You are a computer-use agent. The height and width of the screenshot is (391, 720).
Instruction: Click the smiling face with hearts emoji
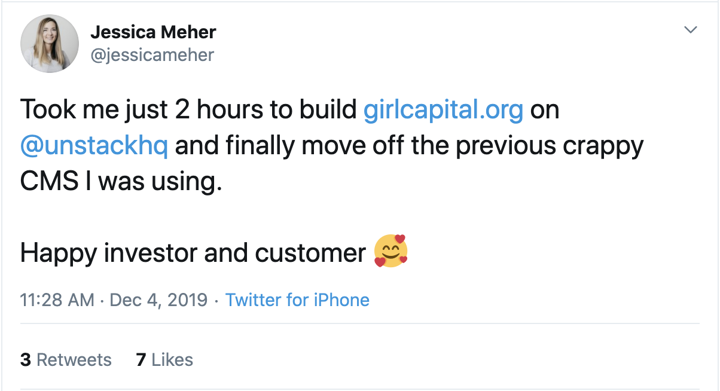click(391, 251)
